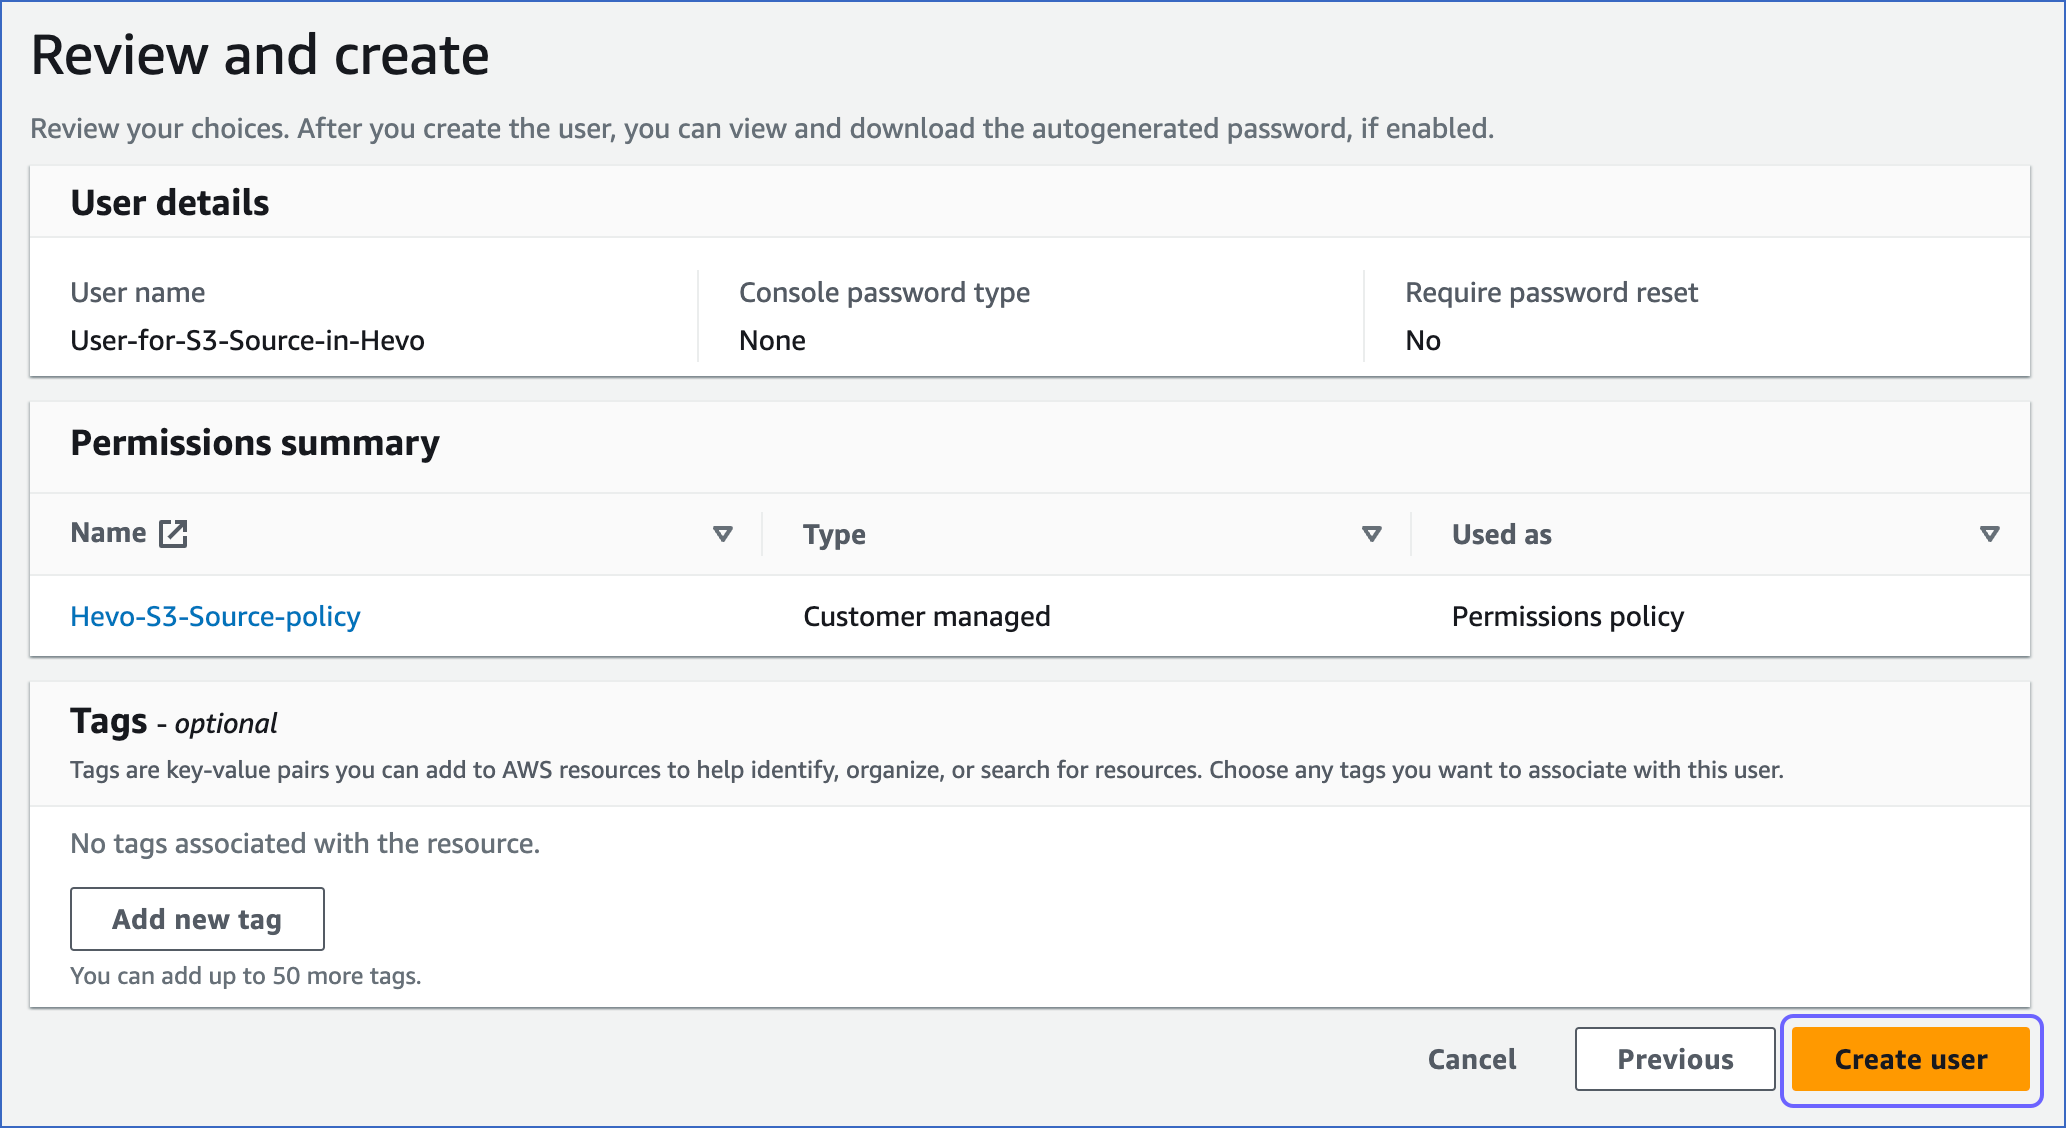
Task: Click the Name column header
Action: [x=108, y=533]
